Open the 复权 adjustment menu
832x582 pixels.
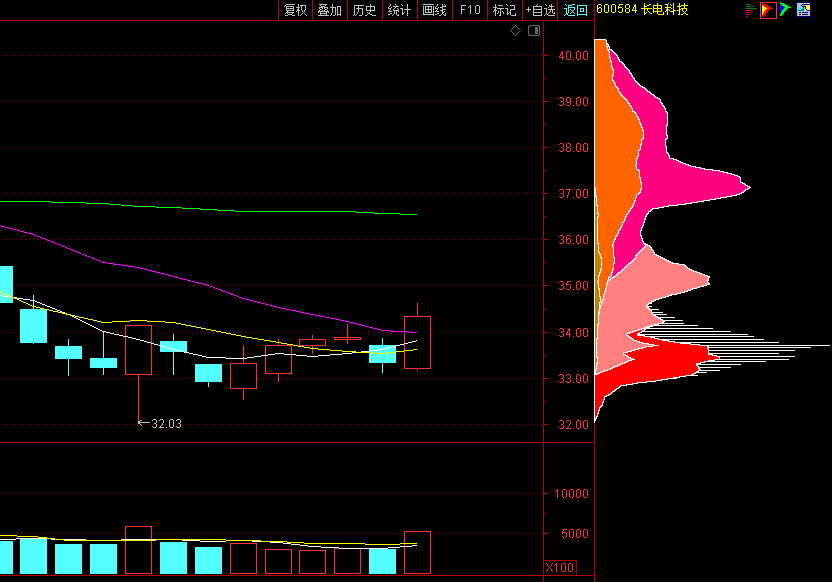tap(295, 10)
